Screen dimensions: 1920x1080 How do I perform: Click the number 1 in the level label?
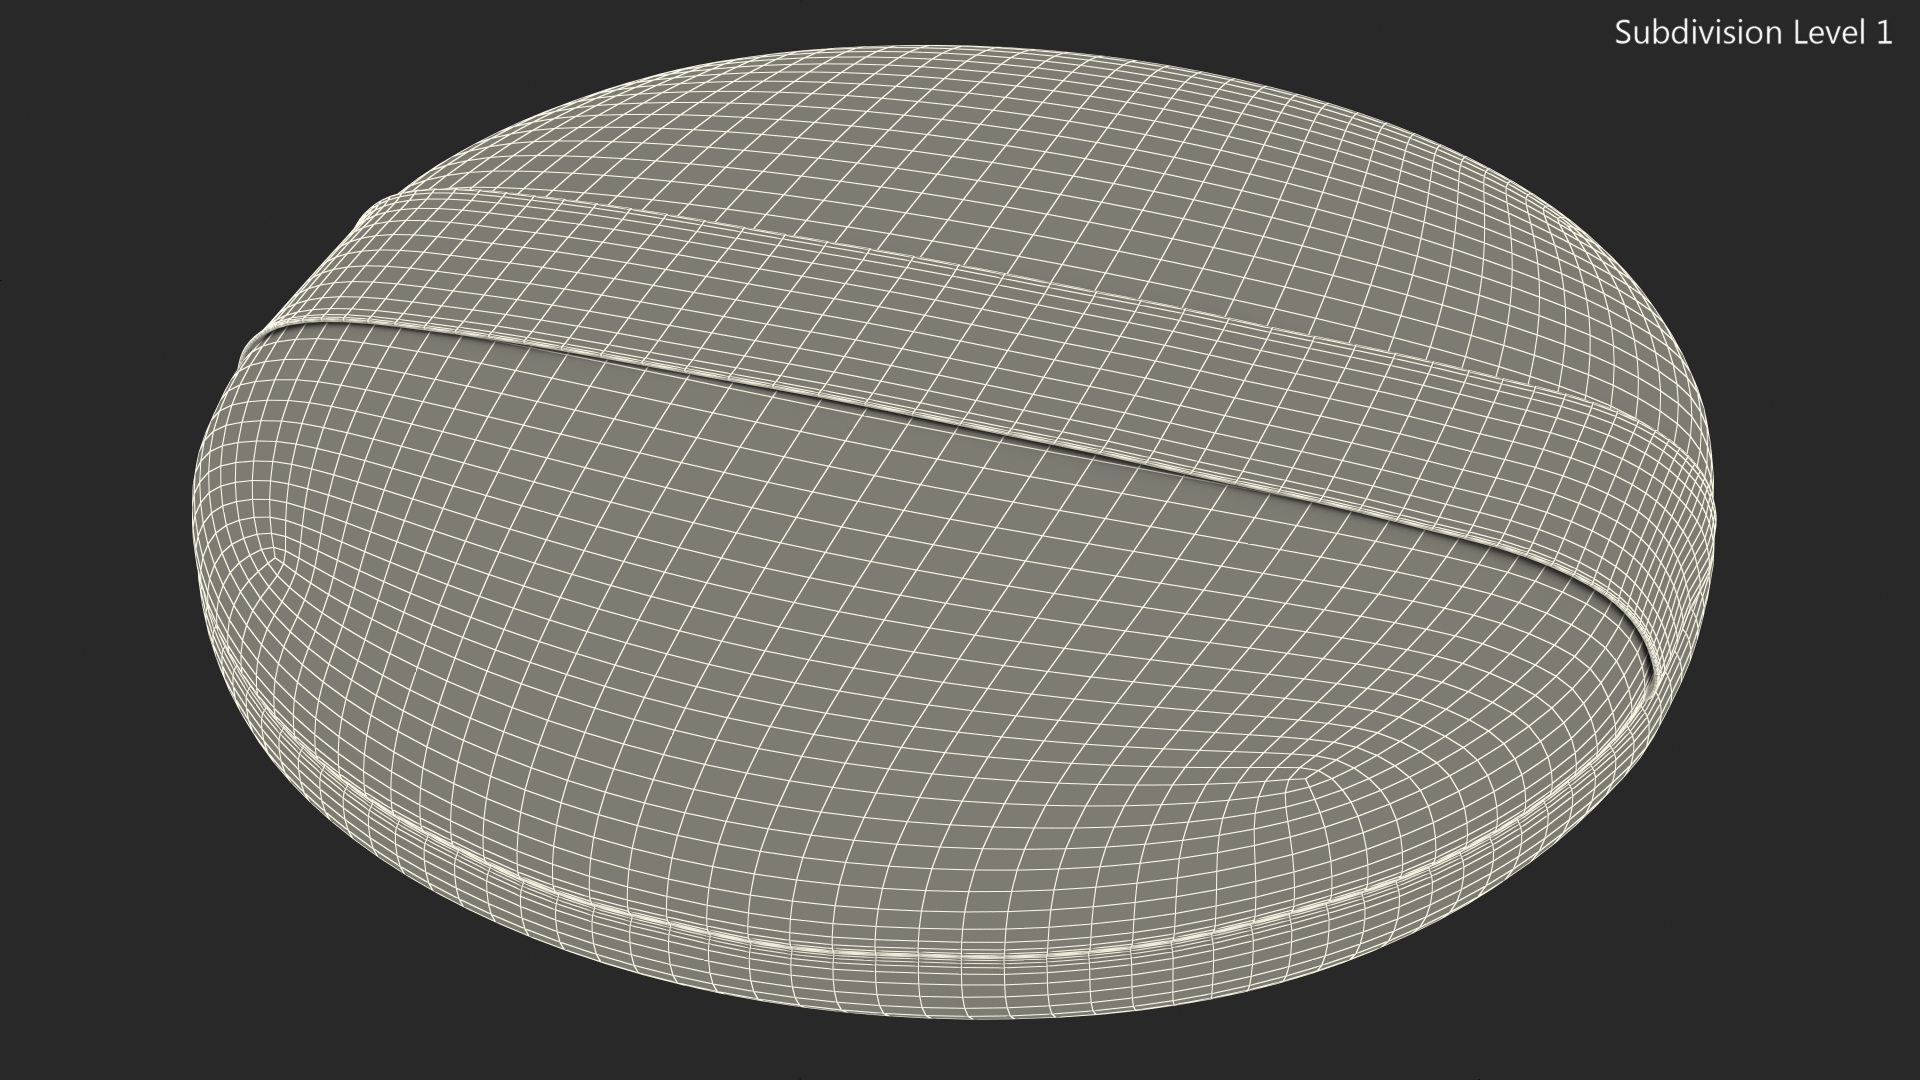[1883, 33]
